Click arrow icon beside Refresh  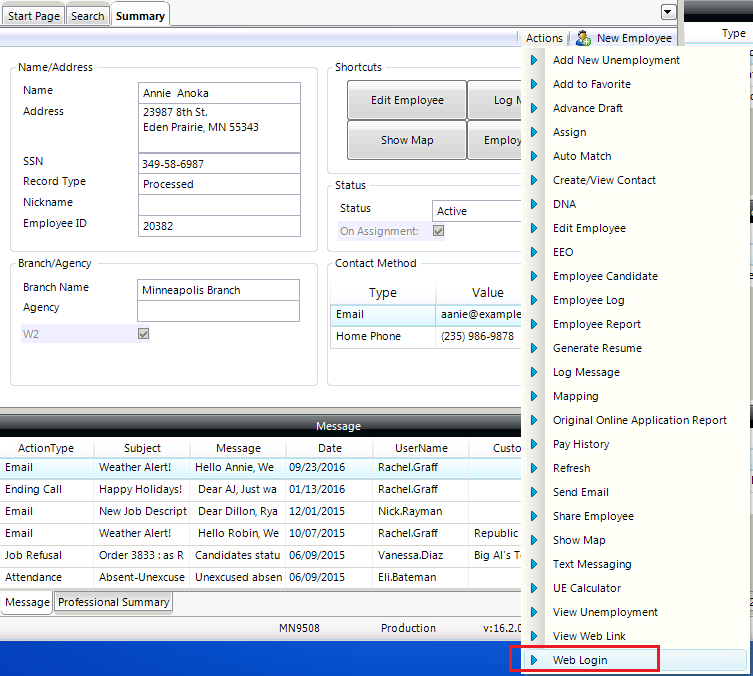coord(534,468)
